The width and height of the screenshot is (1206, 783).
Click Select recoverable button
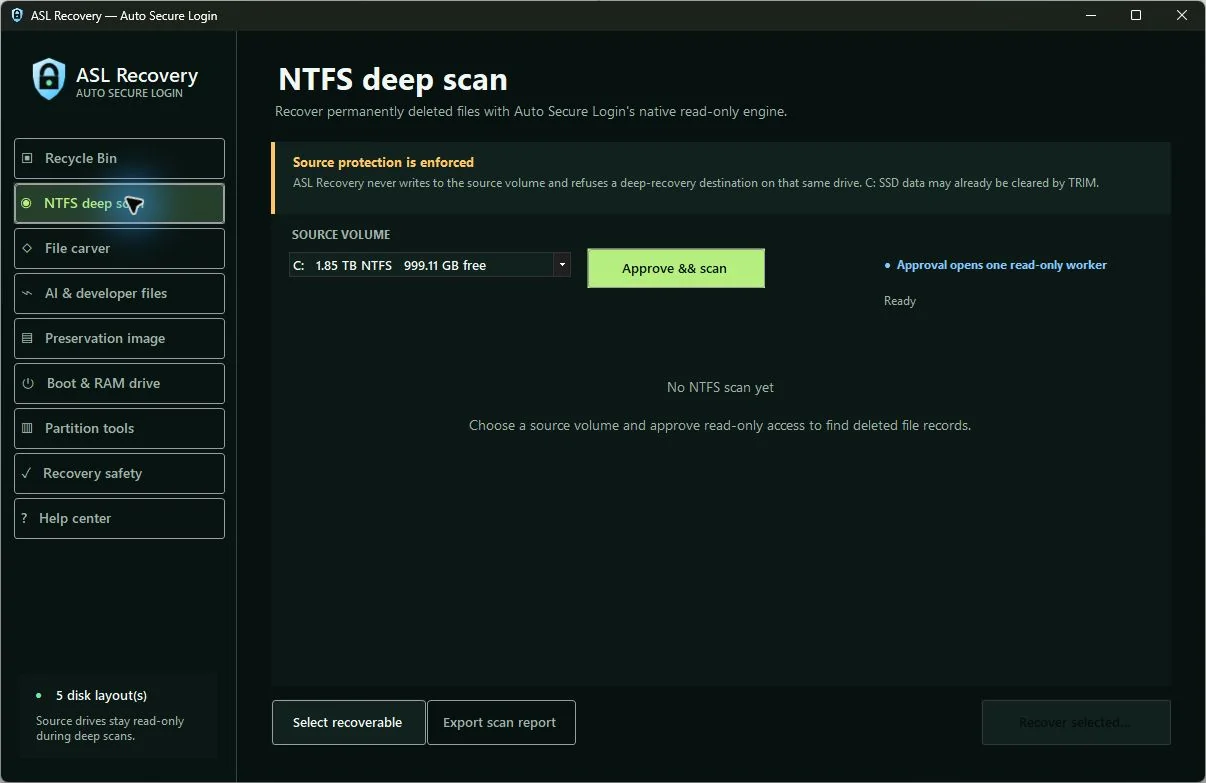pos(348,722)
